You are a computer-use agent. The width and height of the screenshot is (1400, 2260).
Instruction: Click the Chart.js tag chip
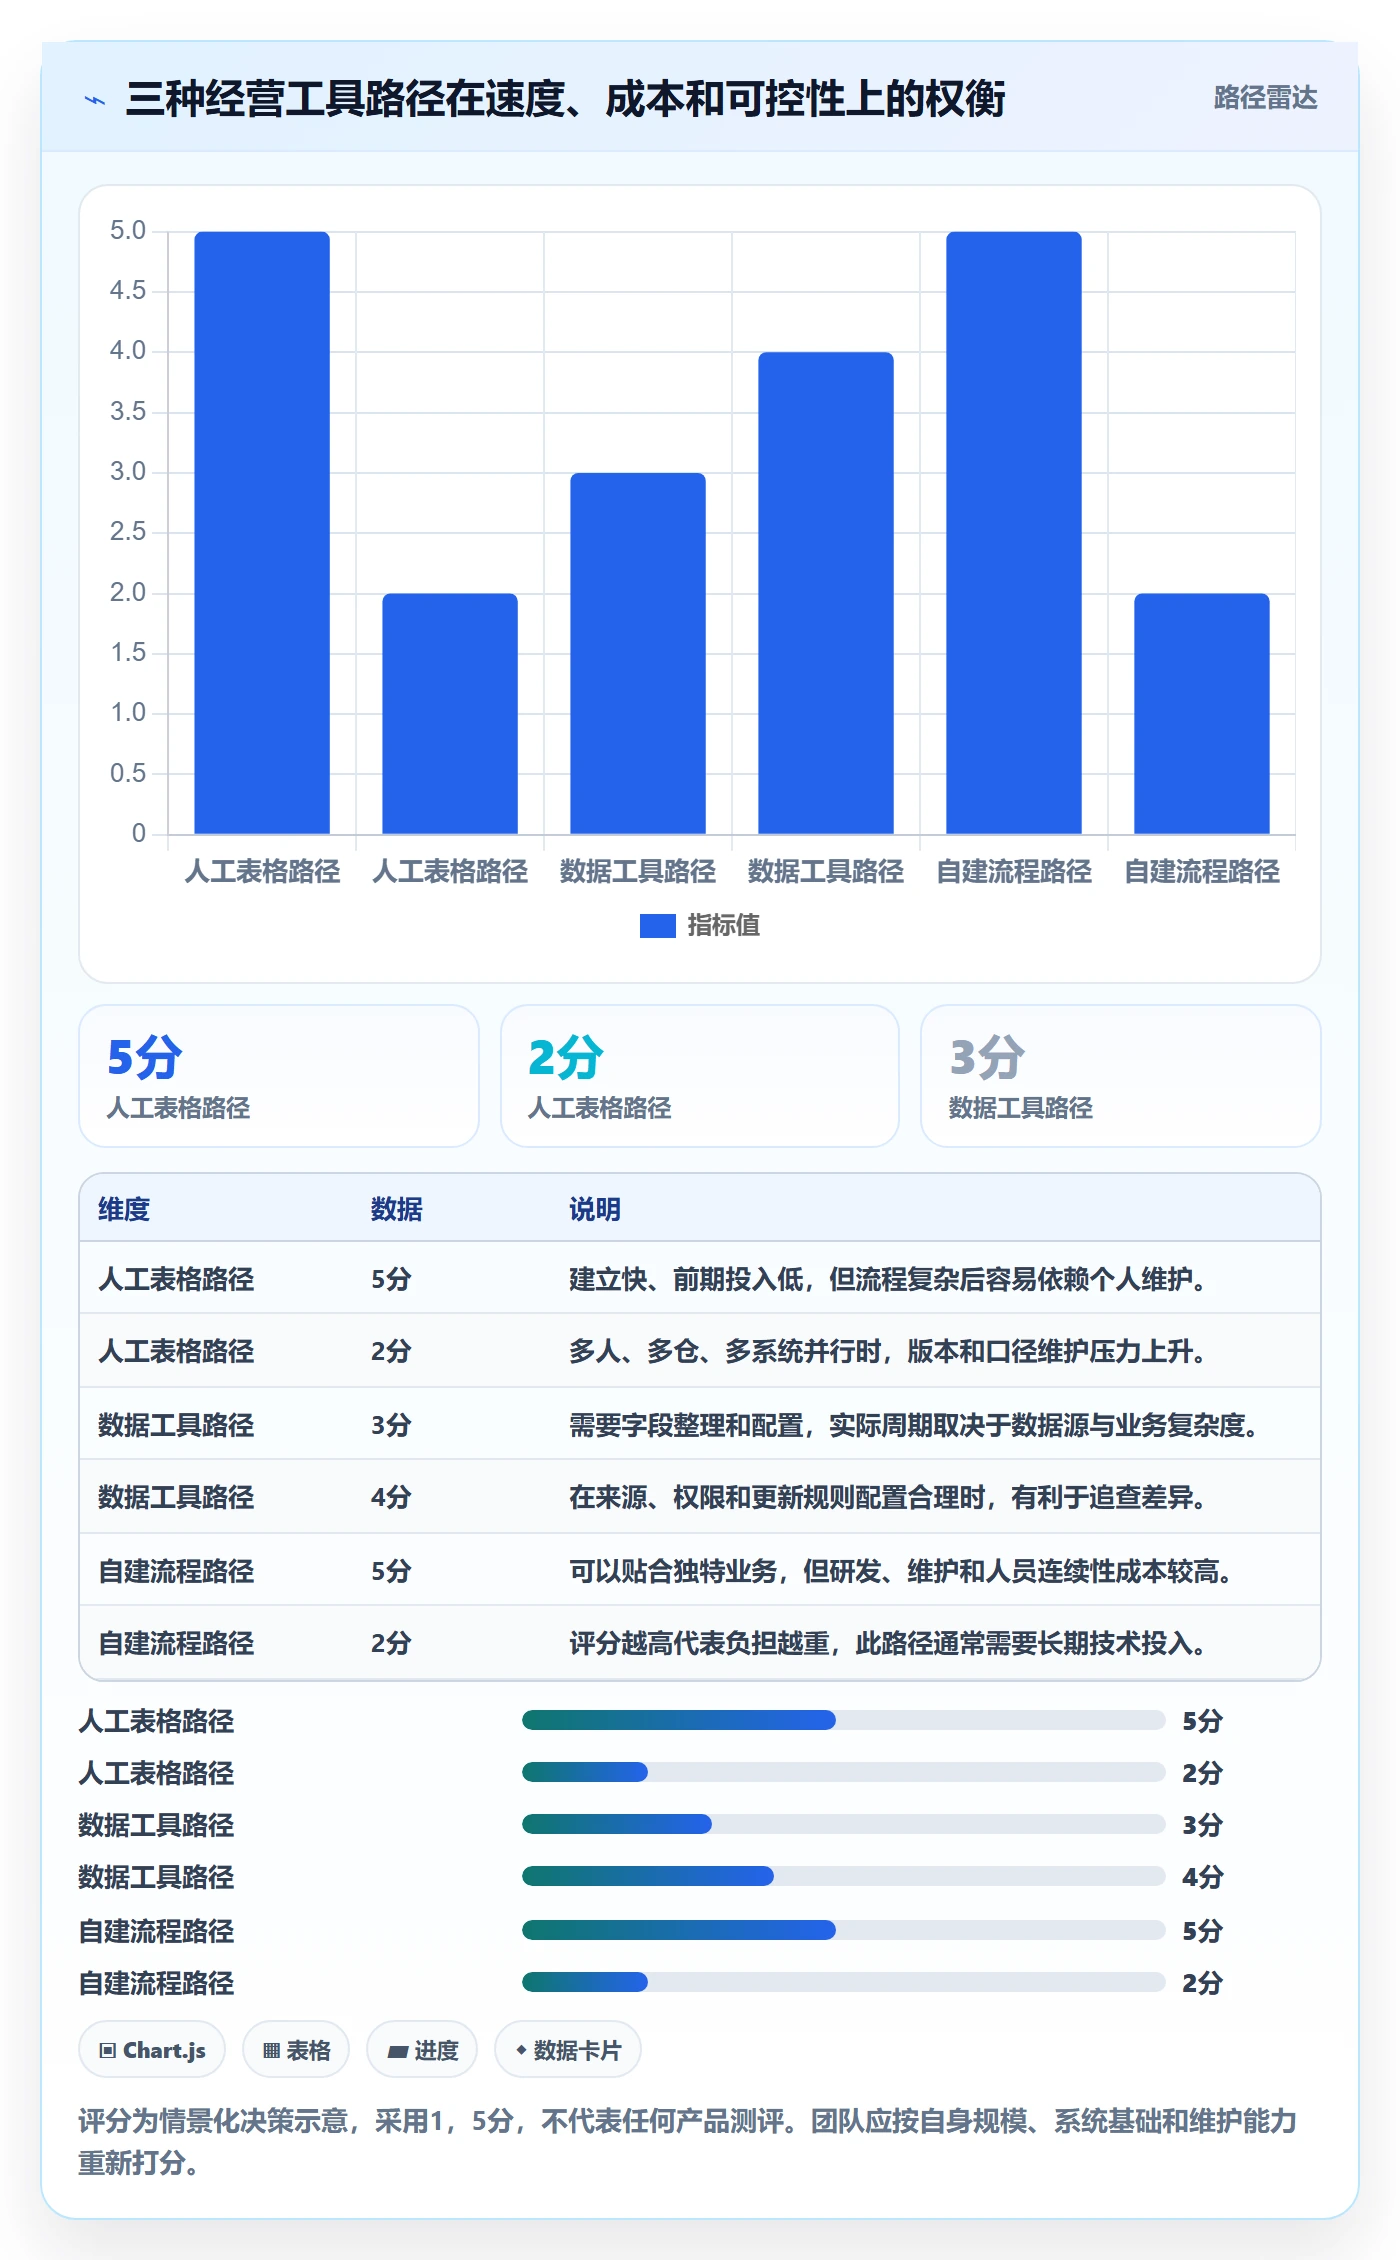[152, 2050]
